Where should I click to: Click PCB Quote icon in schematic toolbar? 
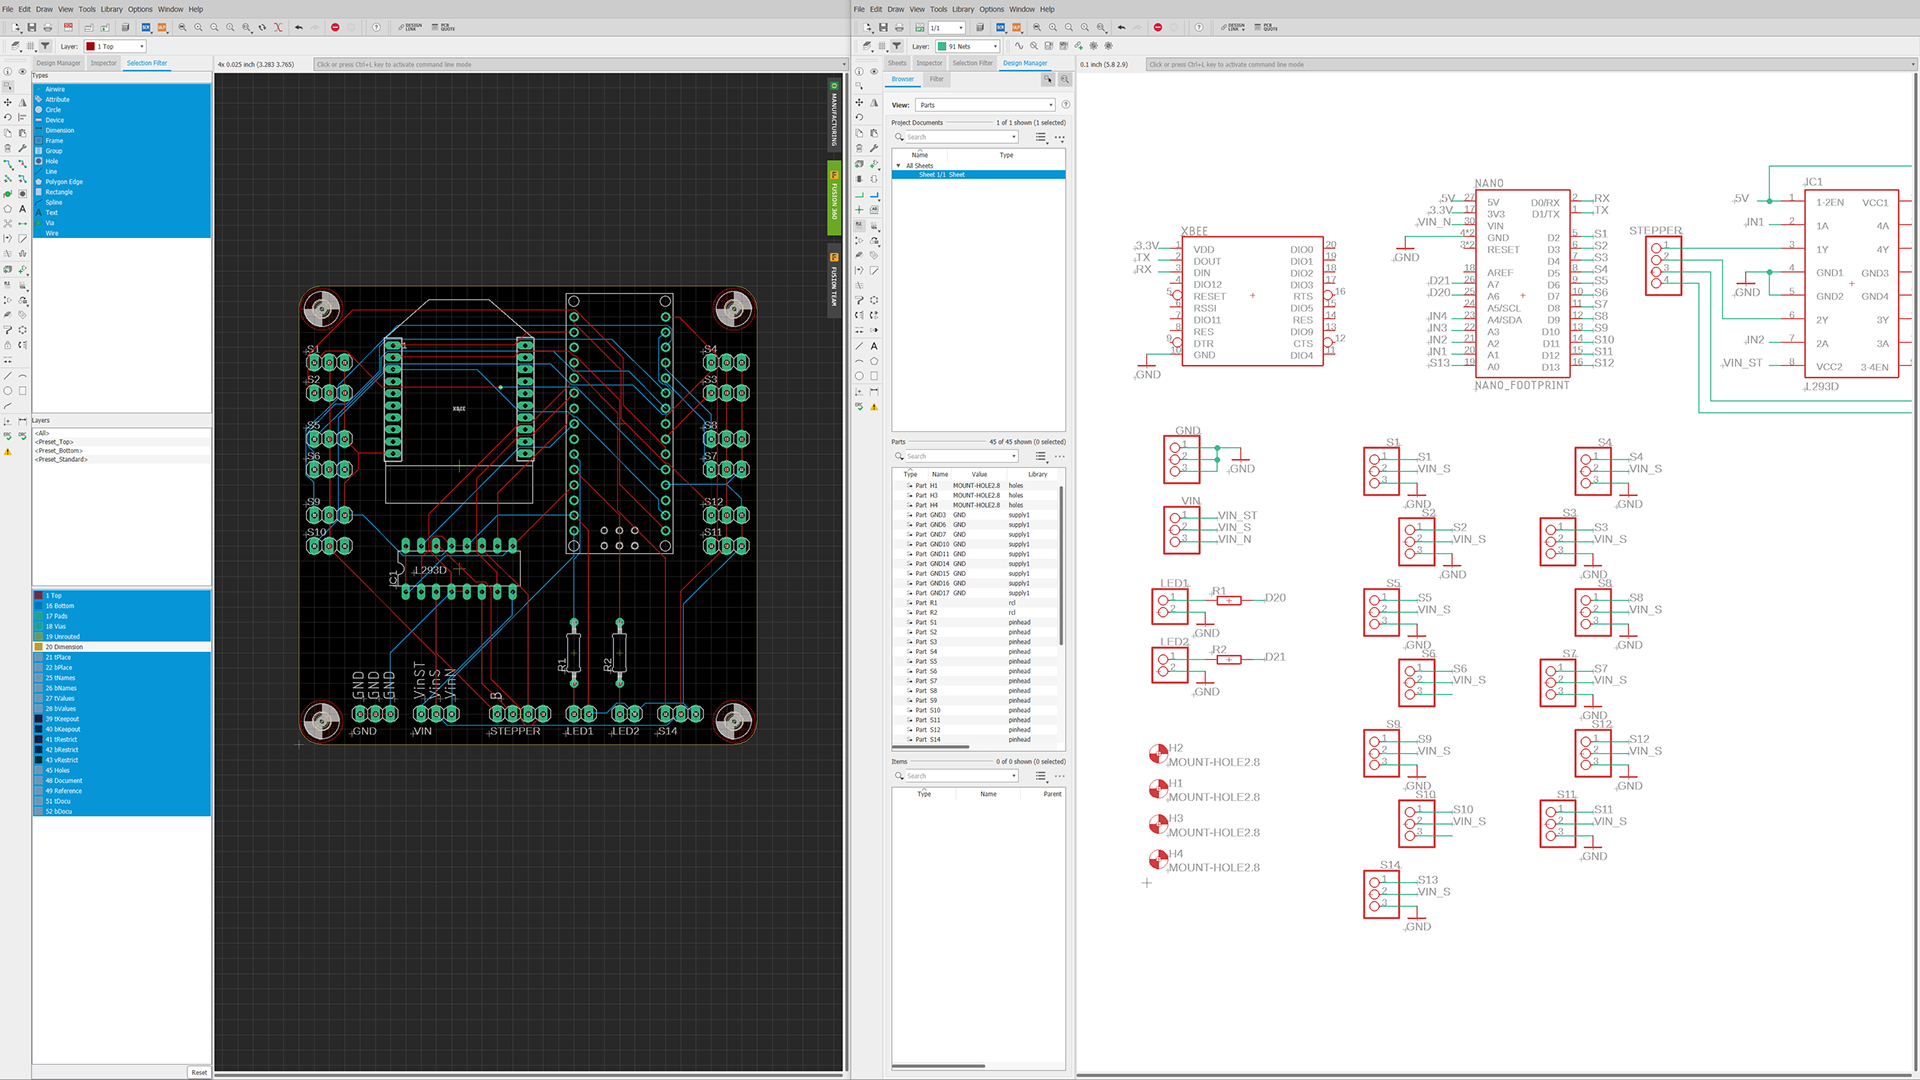1265,28
